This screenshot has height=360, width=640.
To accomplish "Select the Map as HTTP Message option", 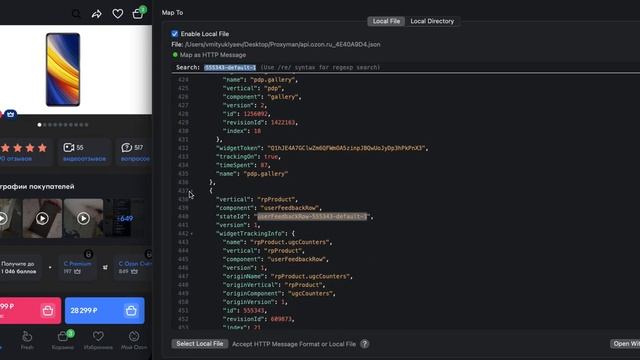I will click(x=209, y=55).
